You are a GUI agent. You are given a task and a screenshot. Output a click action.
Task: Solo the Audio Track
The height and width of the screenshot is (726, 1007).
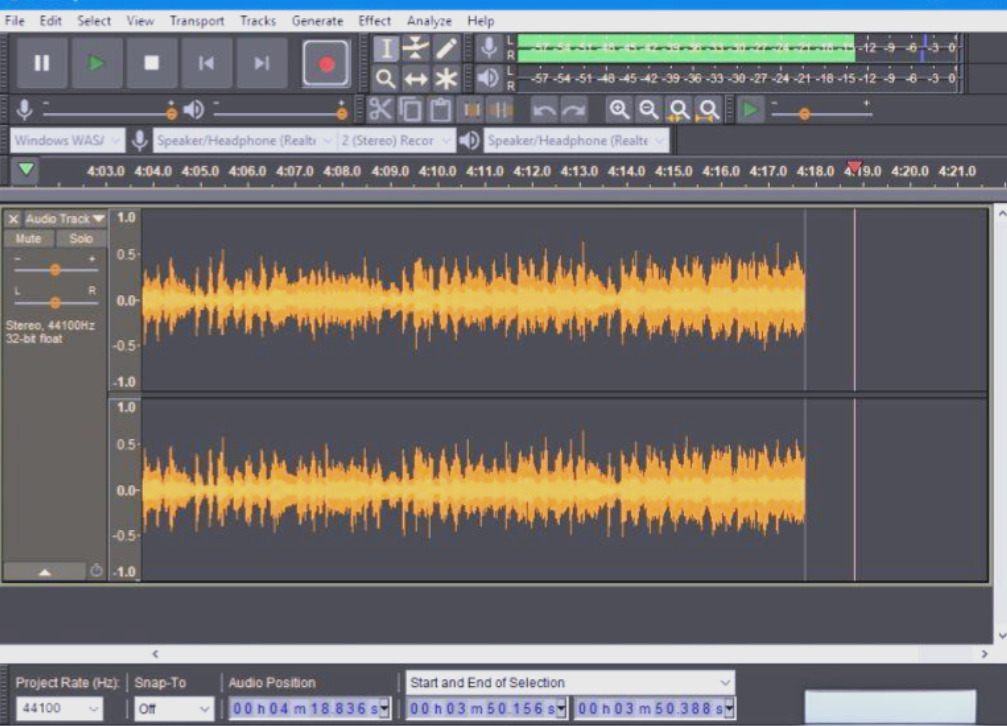(x=81, y=239)
